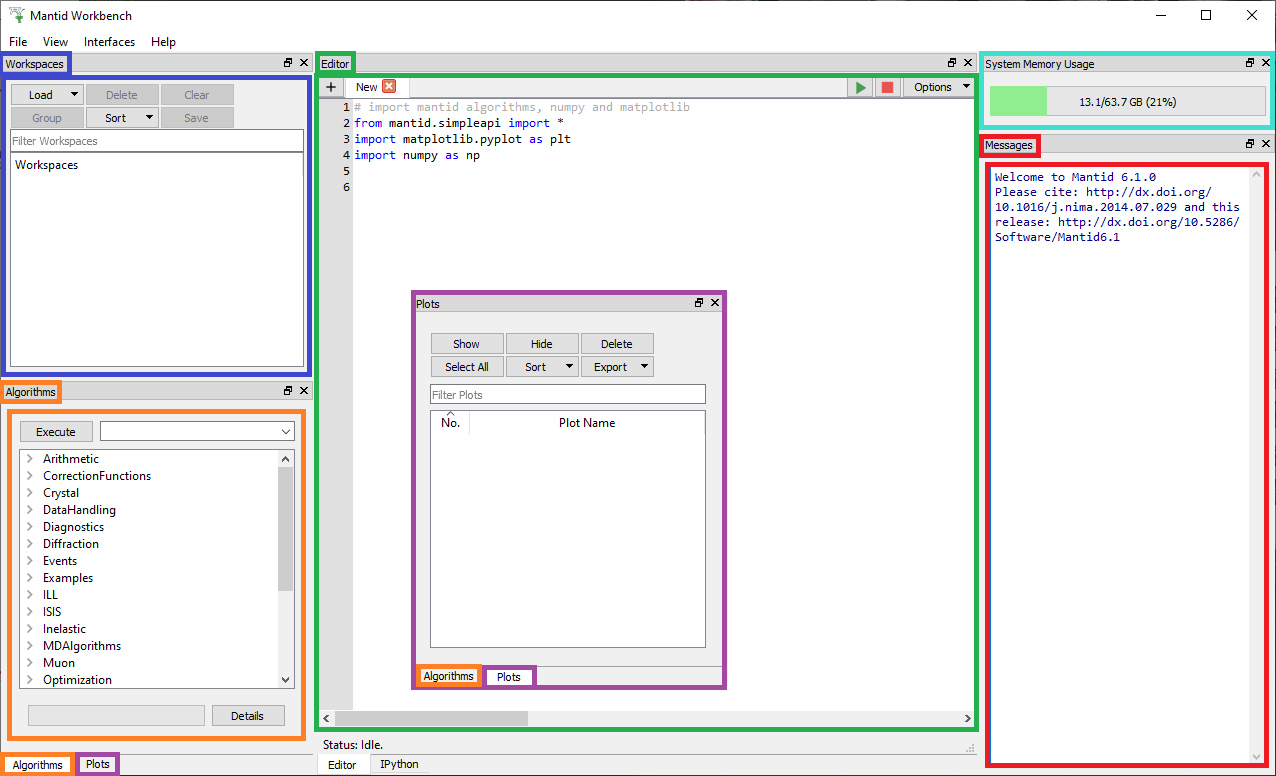This screenshot has width=1276, height=776.
Task: Open the Load dropdown in Workspaces
Action: coord(74,95)
